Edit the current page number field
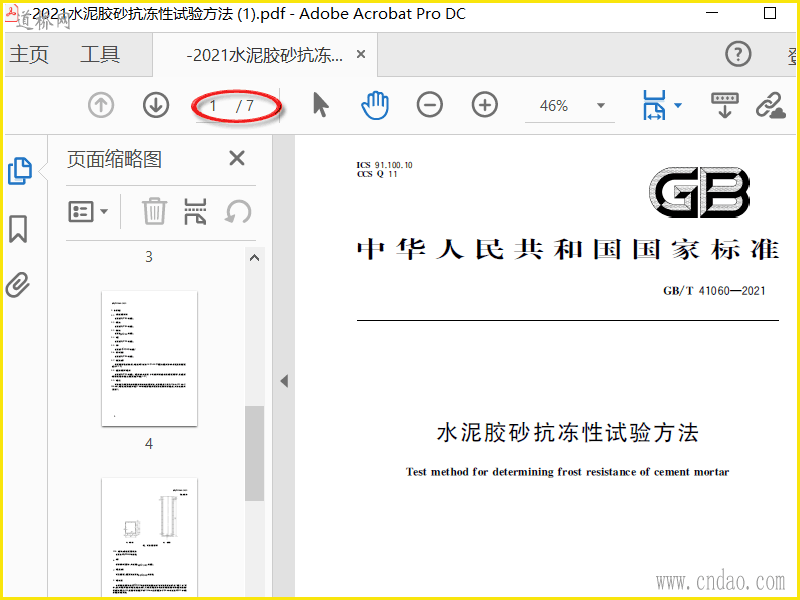This screenshot has height=600, width=800. [x=213, y=106]
